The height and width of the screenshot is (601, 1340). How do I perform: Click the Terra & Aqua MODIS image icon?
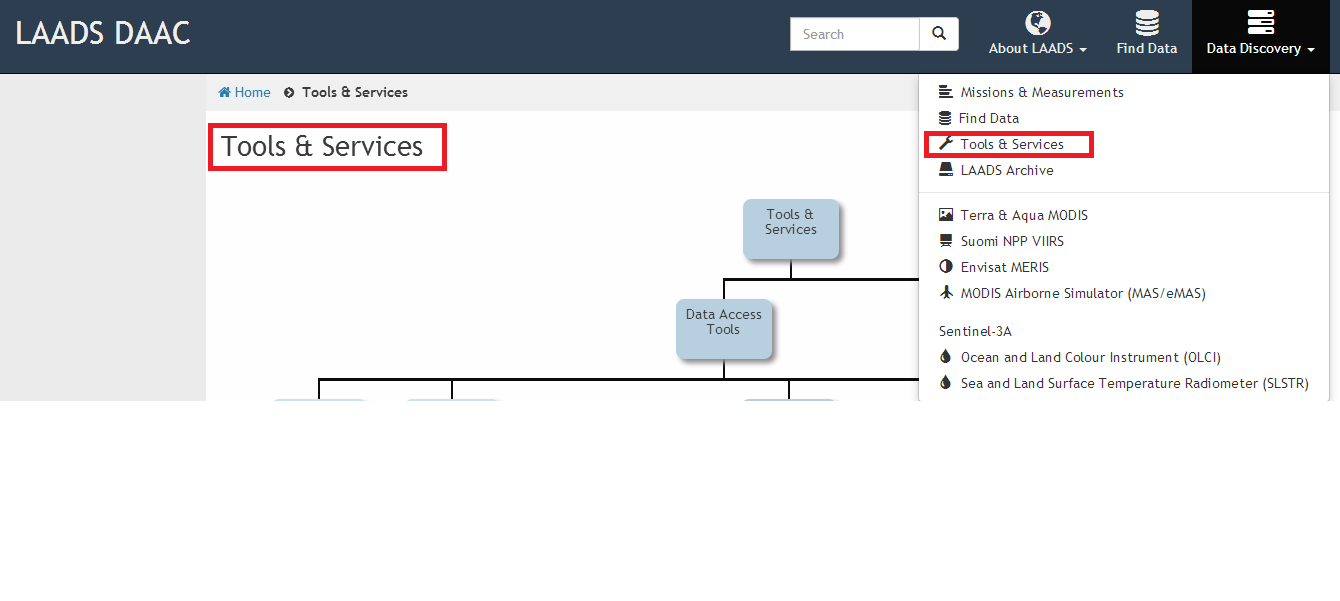[x=946, y=215]
